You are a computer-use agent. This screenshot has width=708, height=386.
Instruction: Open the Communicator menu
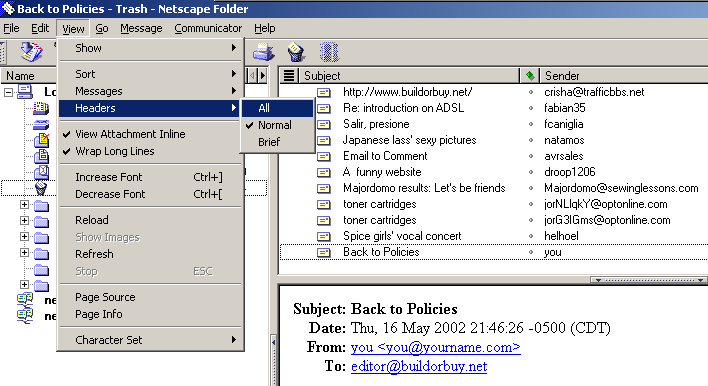[208, 28]
